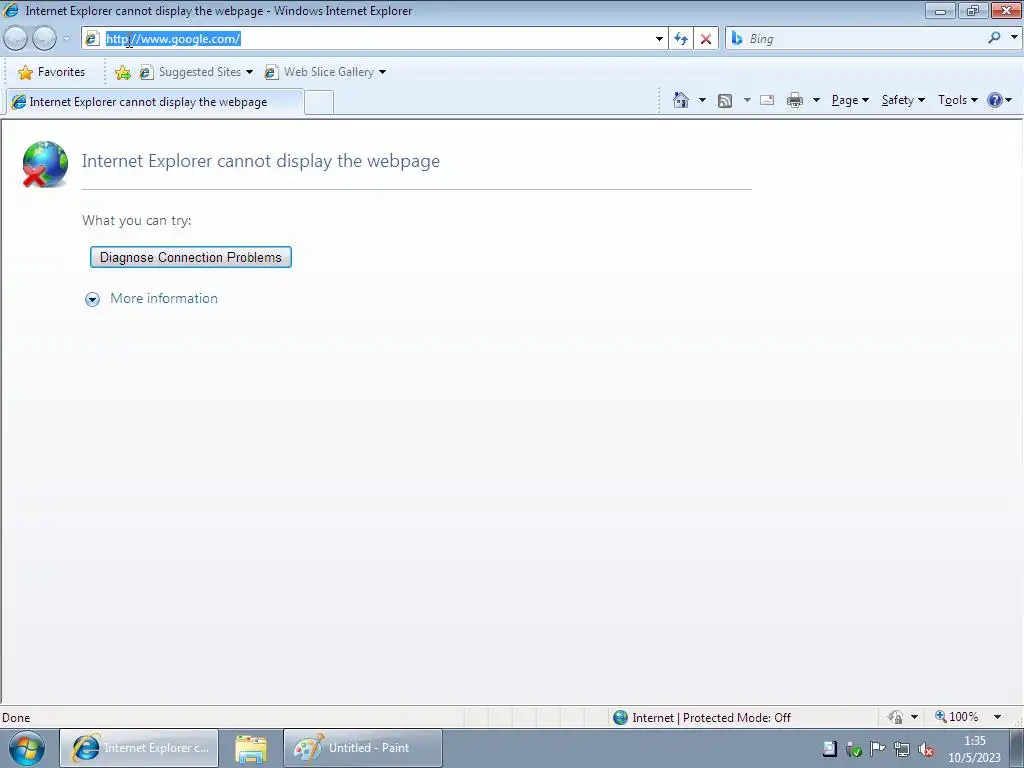
Task: Expand the address bar autocomplete dropdown
Action: pyautogui.click(x=659, y=39)
